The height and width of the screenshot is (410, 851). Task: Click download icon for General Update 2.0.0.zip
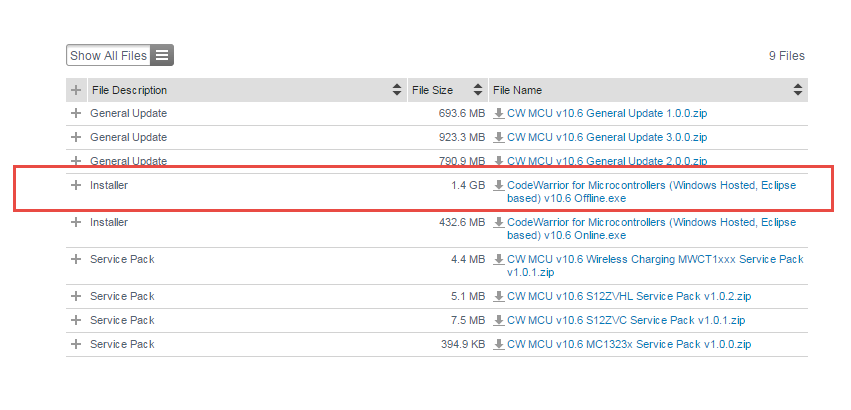coord(498,161)
